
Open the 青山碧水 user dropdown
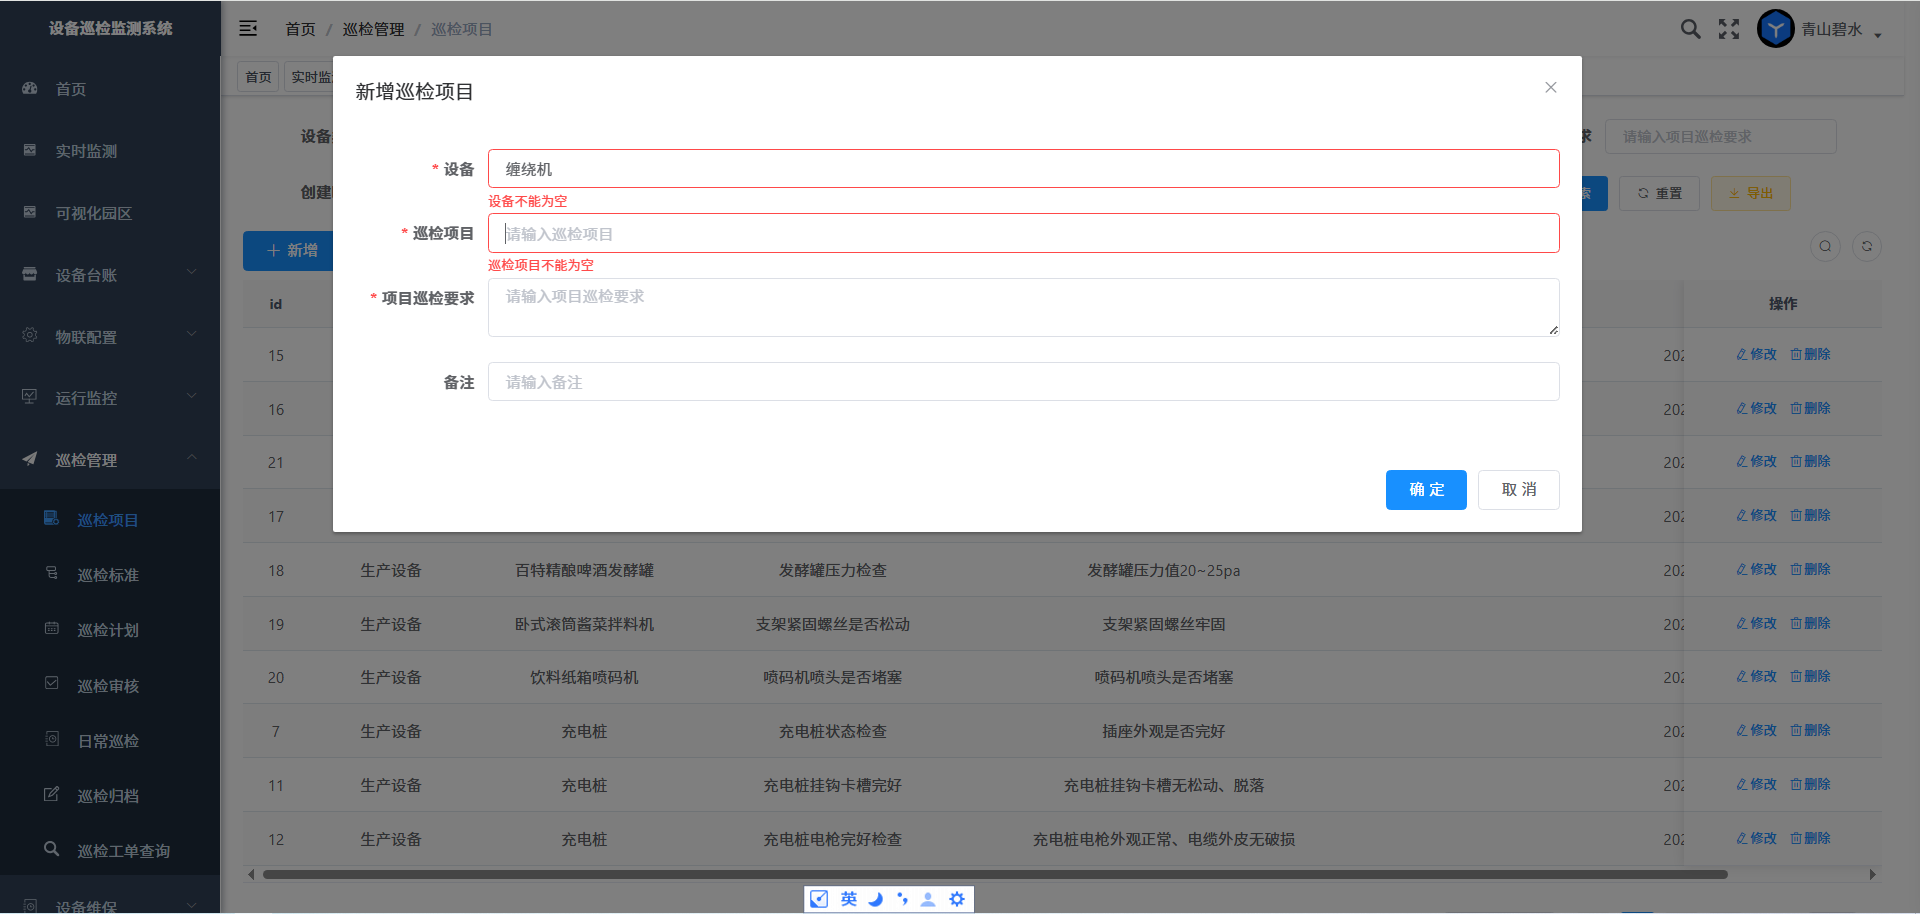coord(1840,30)
